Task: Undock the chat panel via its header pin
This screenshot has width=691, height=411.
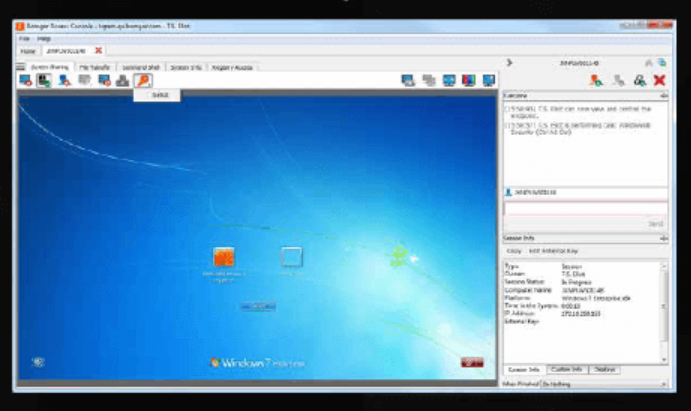Action: click(664, 96)
